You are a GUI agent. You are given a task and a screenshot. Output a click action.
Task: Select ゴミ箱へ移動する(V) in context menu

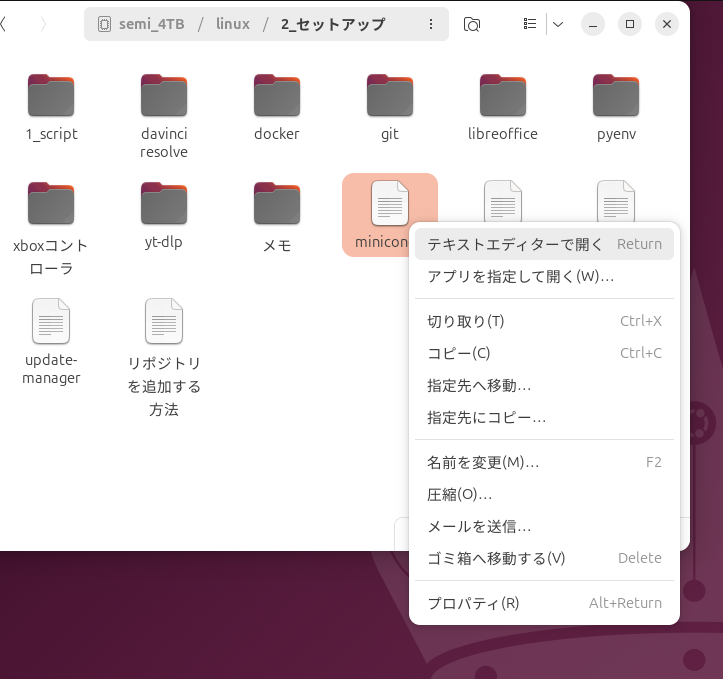coord(544,558)
